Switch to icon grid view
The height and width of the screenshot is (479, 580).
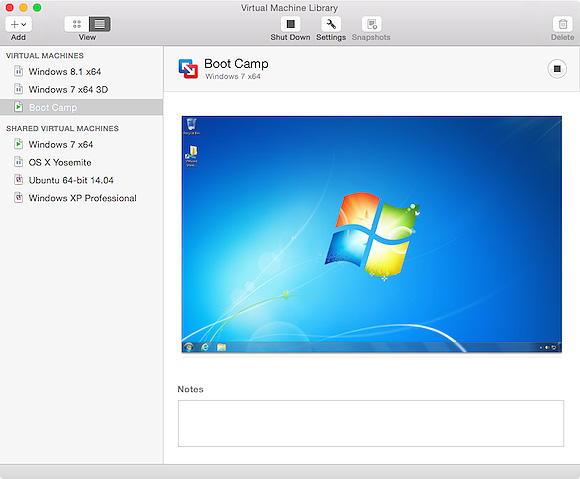77,24
